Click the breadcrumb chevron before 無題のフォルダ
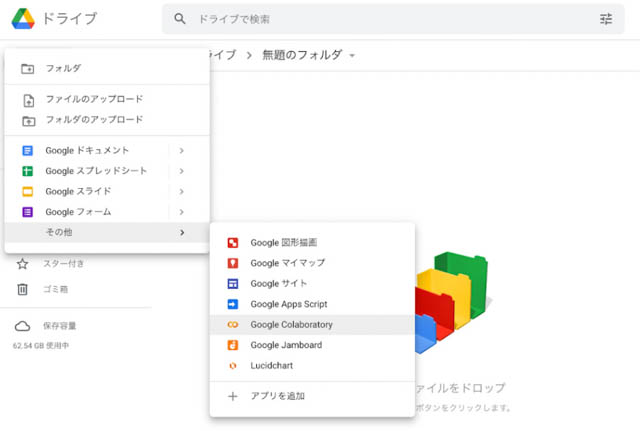 [249, 56]
